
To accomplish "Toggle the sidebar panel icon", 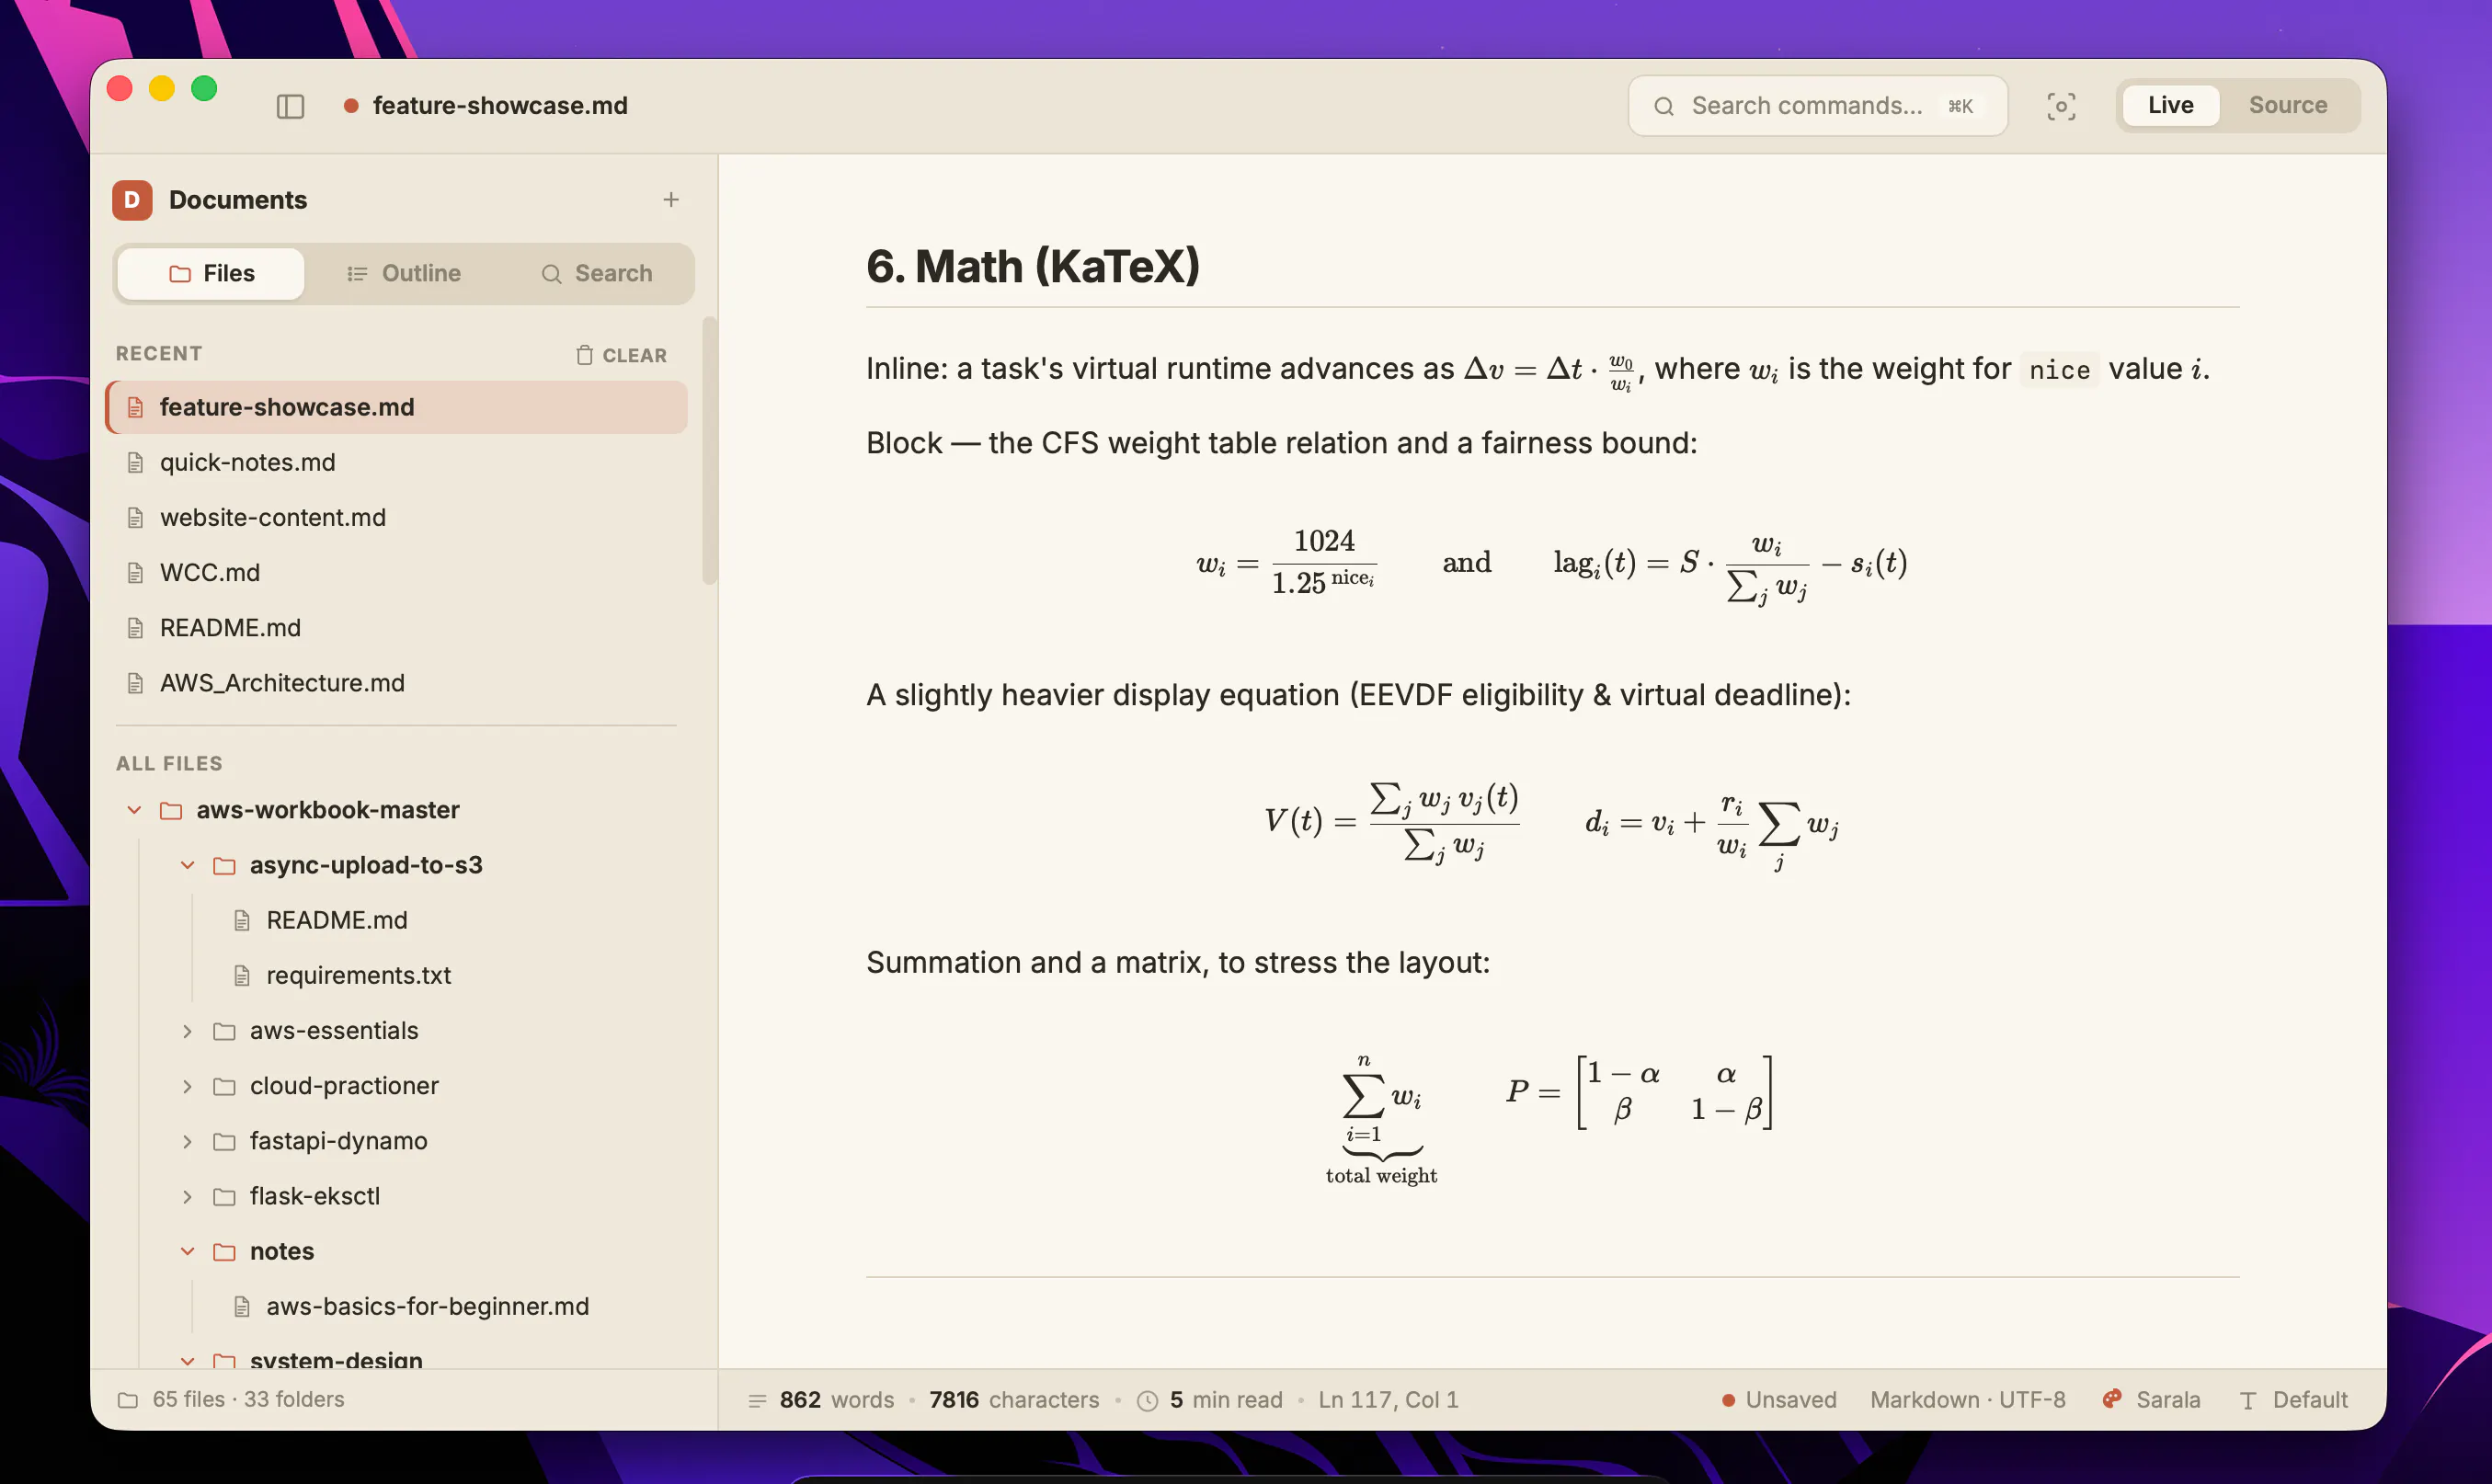I will pyautogui.click(x=290, y=106).
